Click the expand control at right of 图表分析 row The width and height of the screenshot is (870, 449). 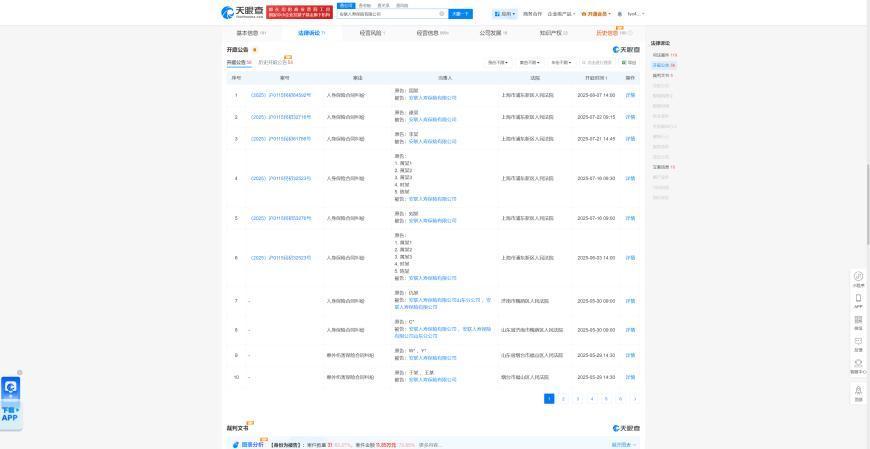(624, 445)
